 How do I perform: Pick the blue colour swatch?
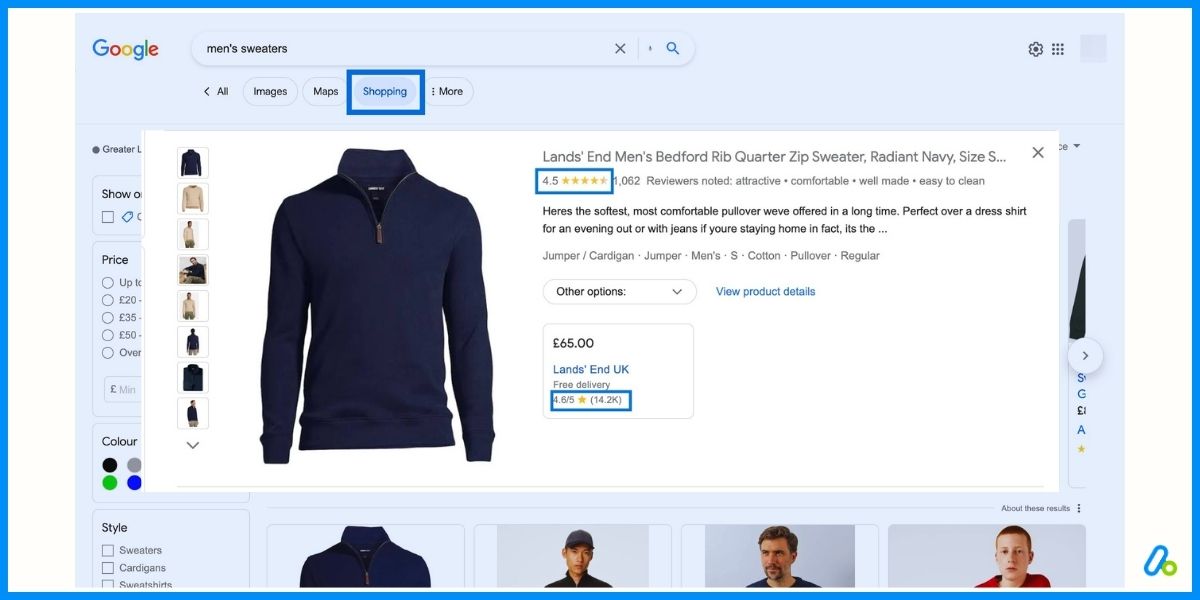click(x=134, y=483)
